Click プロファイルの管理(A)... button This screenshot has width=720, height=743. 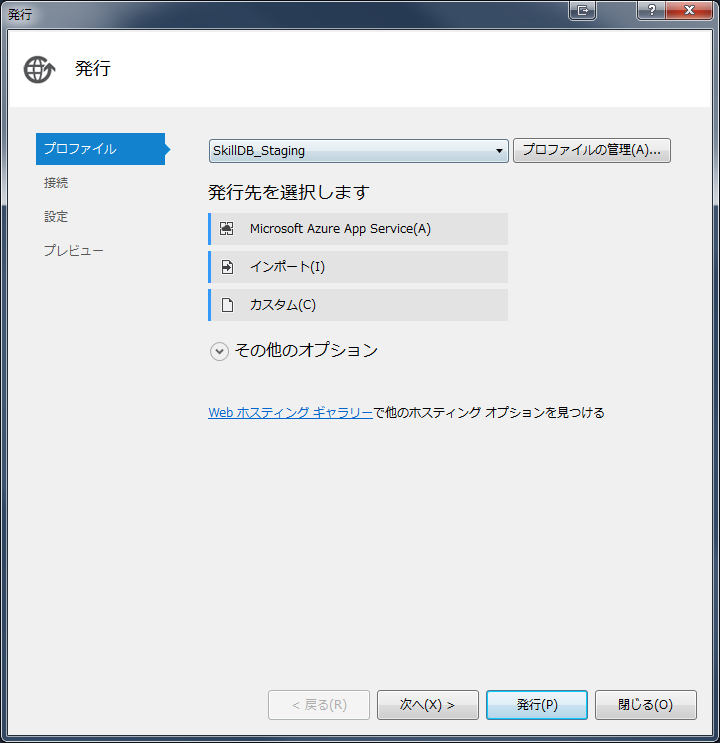point(592,151)
